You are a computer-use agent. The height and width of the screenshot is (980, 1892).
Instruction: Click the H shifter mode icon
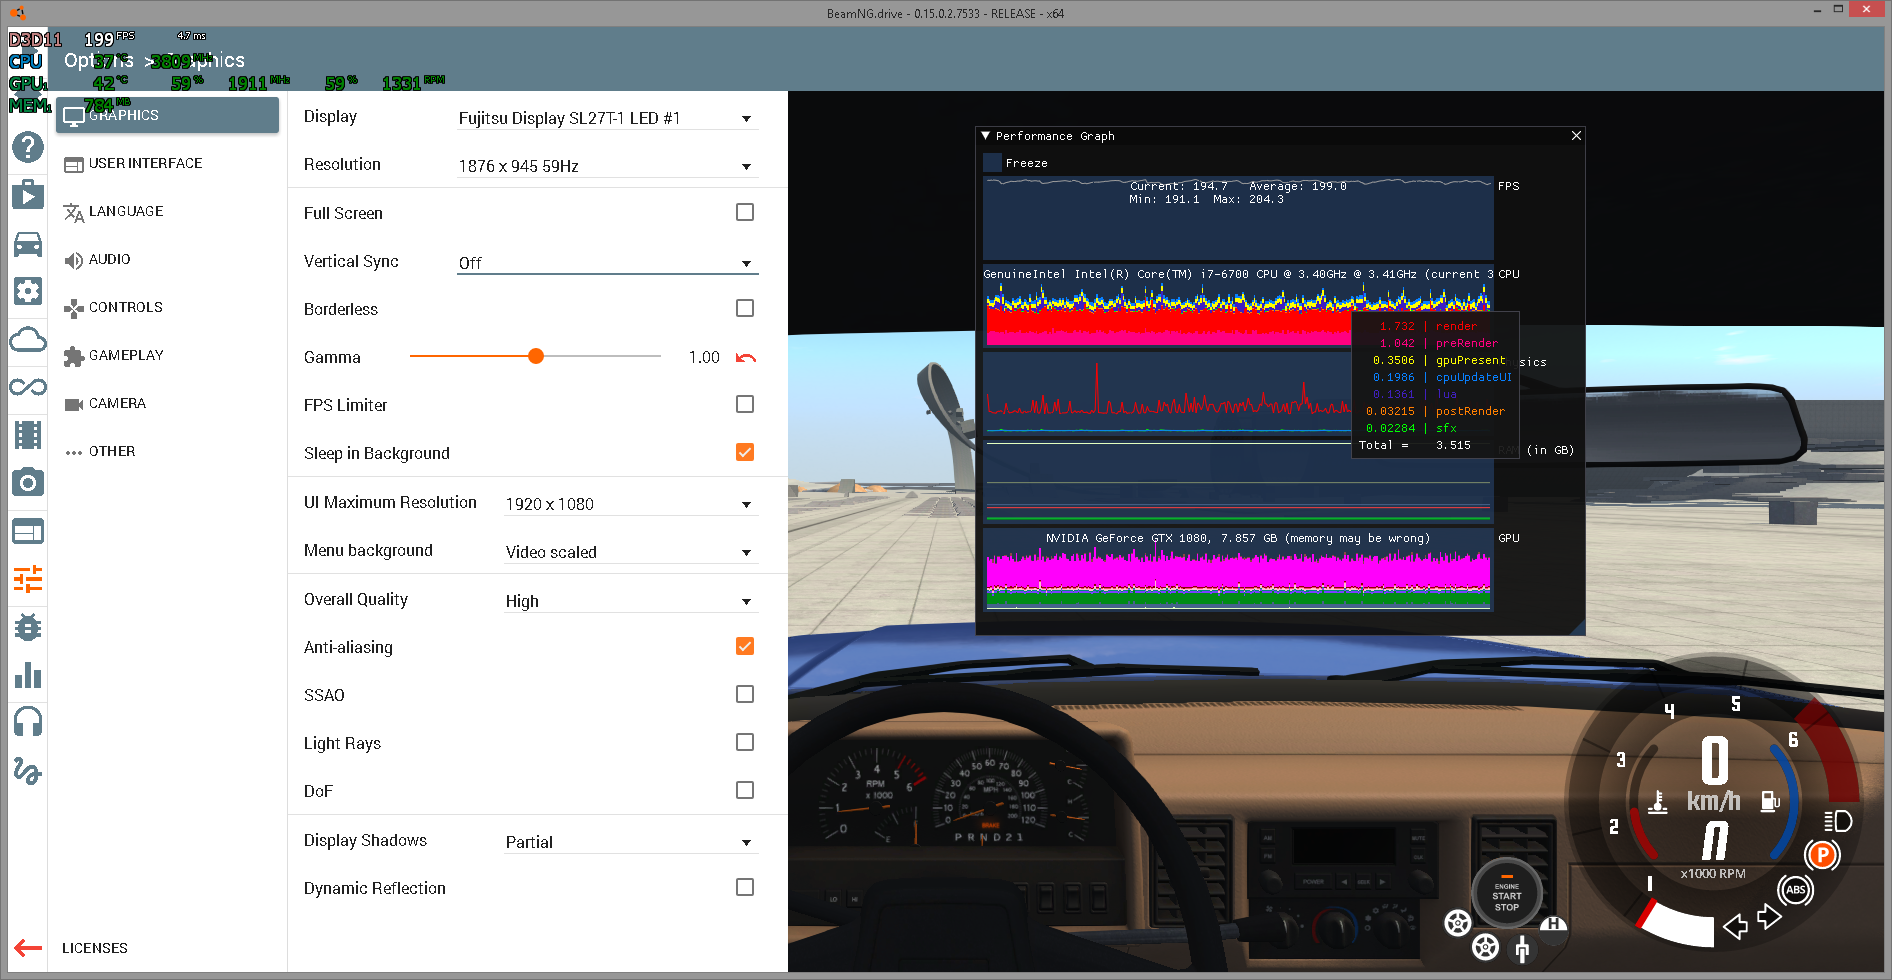point(1553,926)
